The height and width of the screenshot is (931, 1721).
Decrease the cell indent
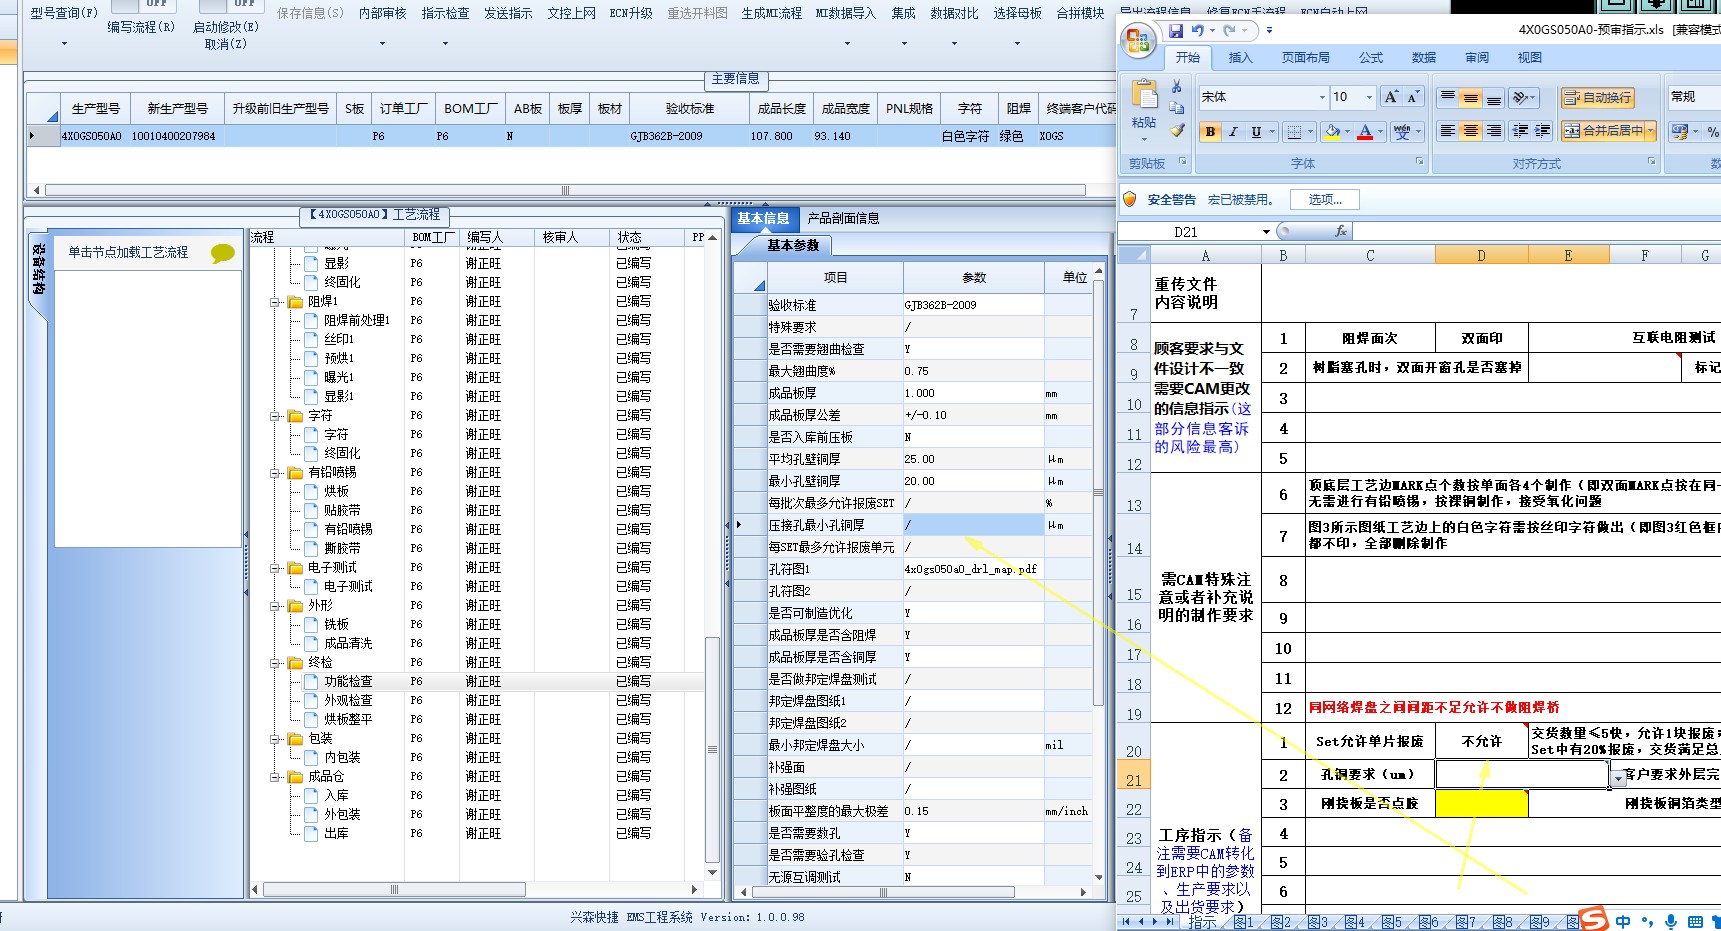click(1520, 131)
